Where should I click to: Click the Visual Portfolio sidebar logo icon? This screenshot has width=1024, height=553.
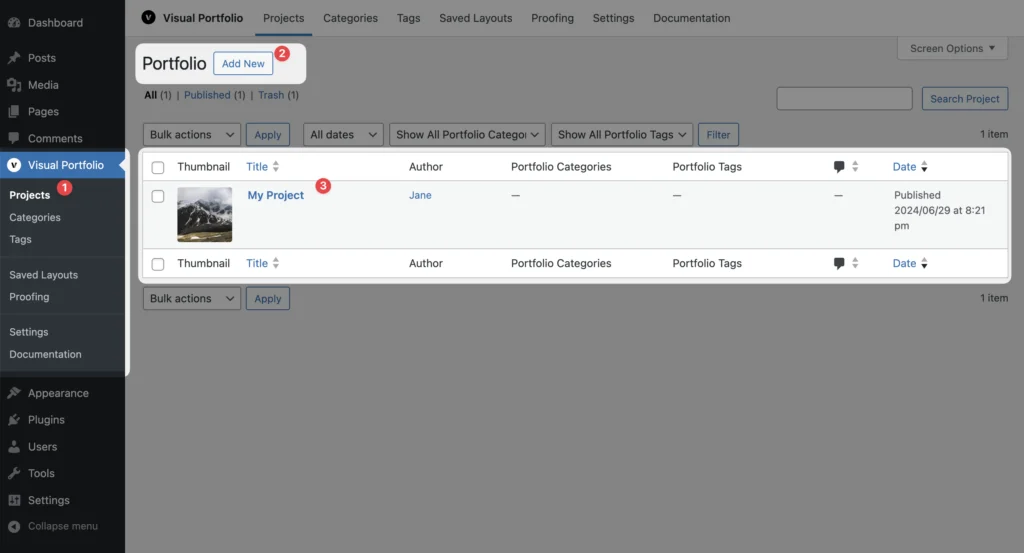14,165
